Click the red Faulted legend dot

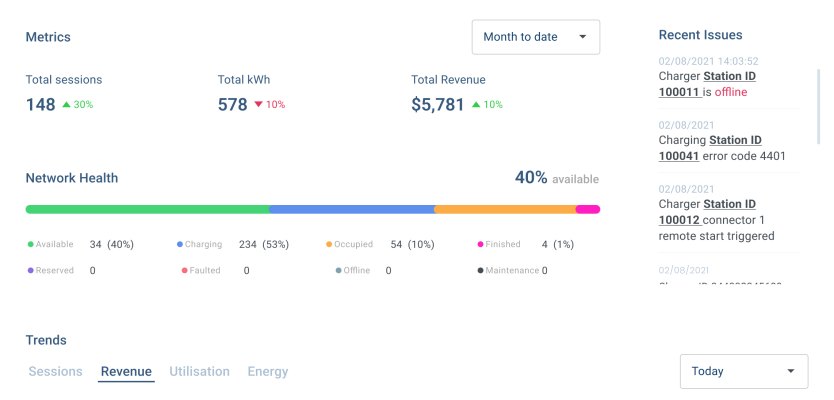click(184, 270)
